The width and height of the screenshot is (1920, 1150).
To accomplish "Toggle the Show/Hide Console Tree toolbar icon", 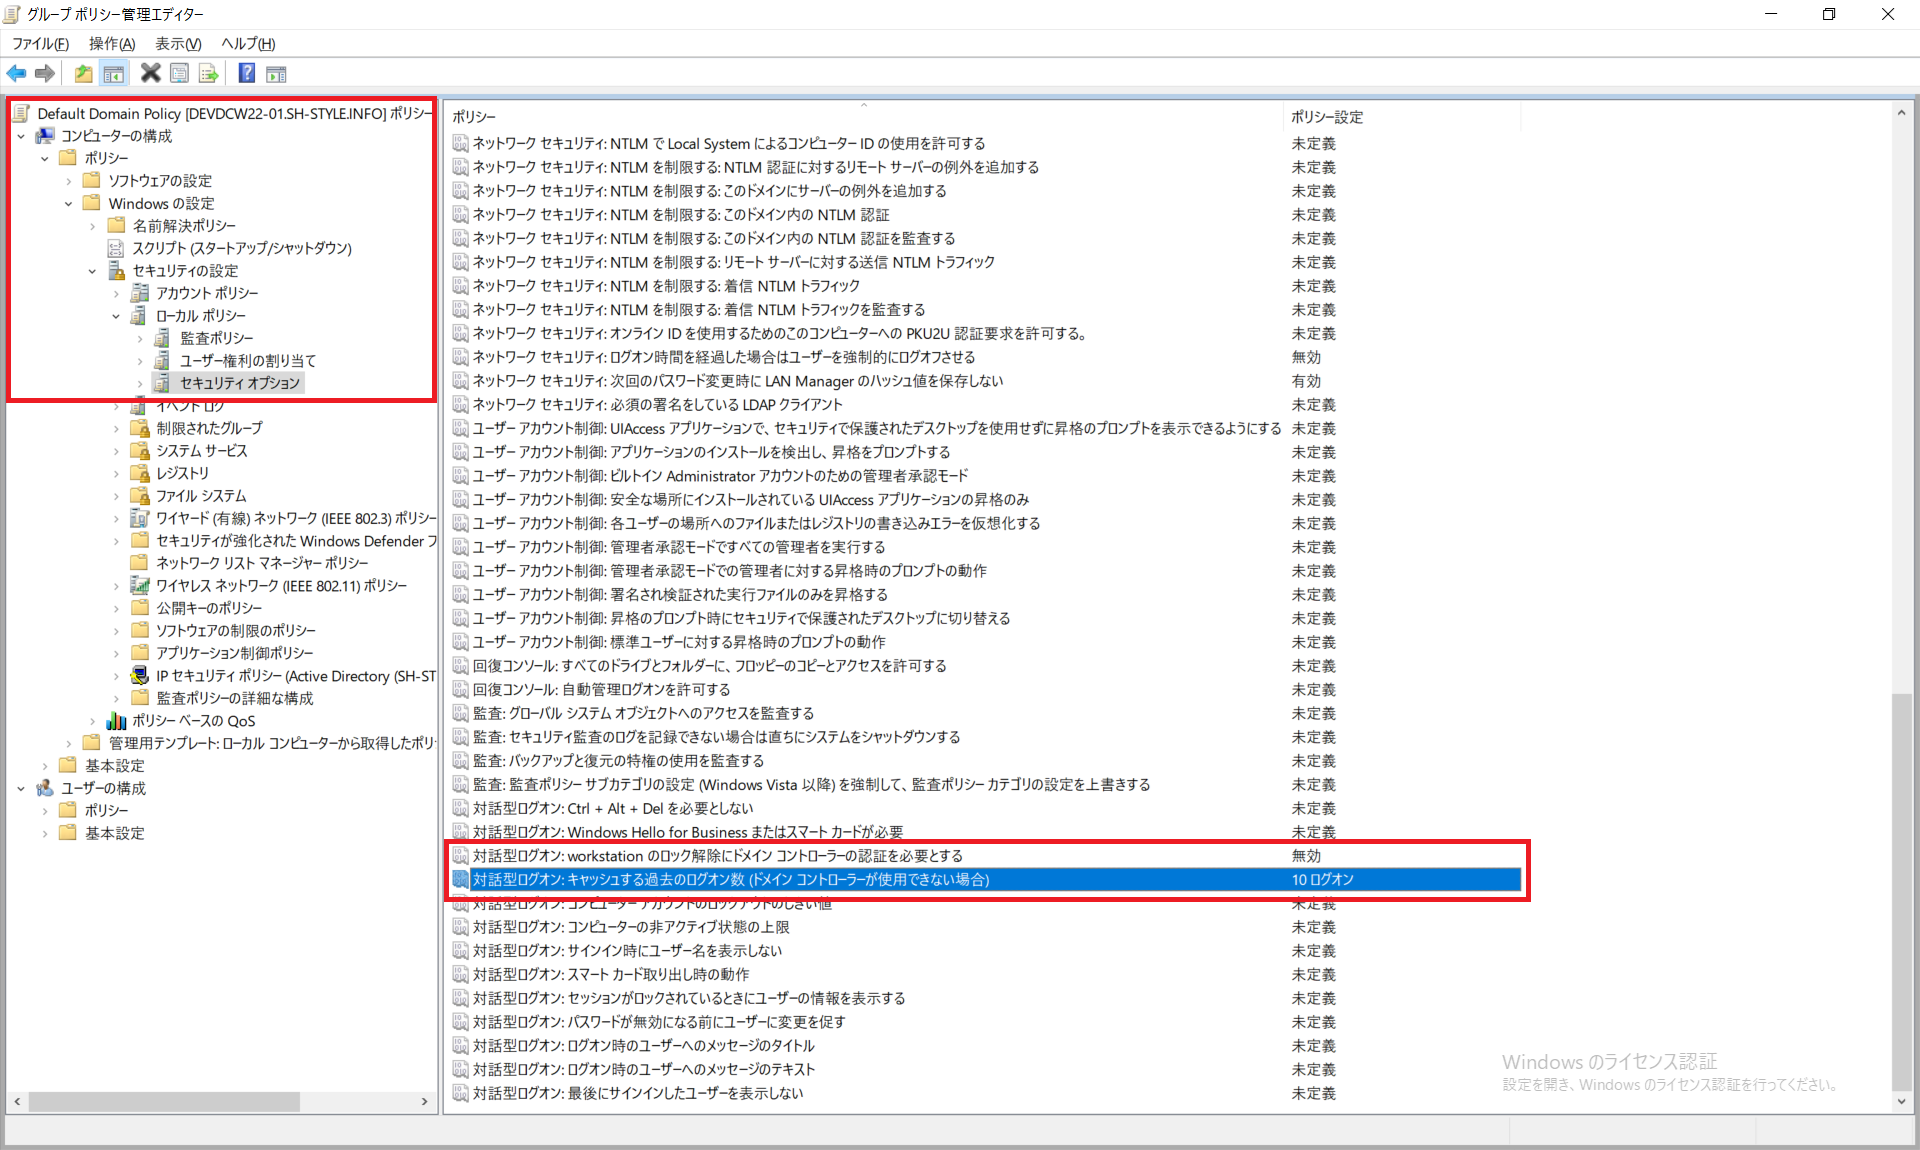I will click(114, 73).
